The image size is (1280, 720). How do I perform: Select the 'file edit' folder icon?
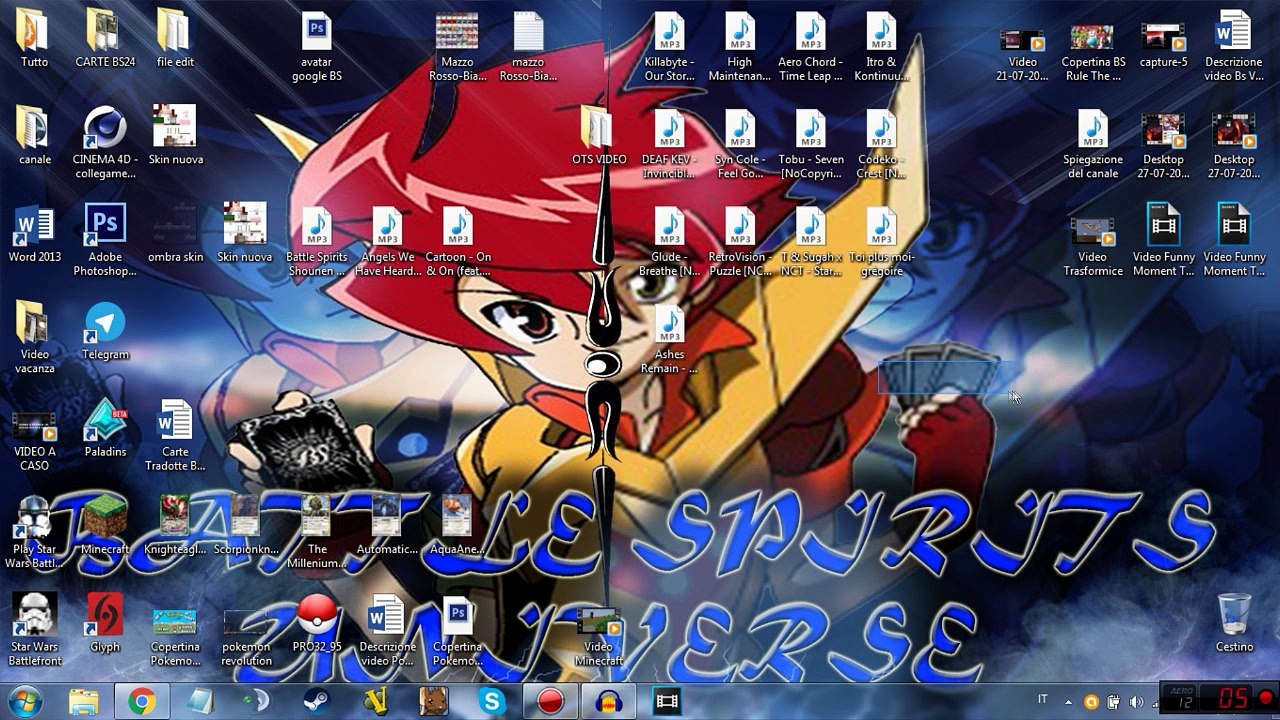pos(175,32)
